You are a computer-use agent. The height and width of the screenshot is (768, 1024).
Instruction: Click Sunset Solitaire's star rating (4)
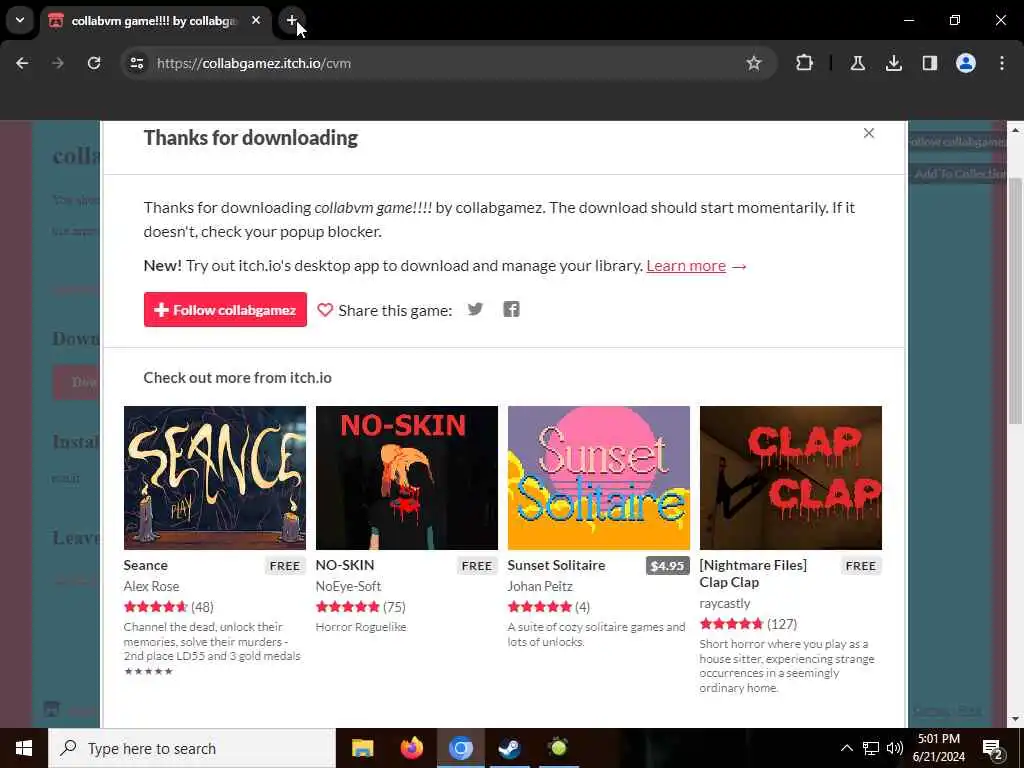[549, 607]
